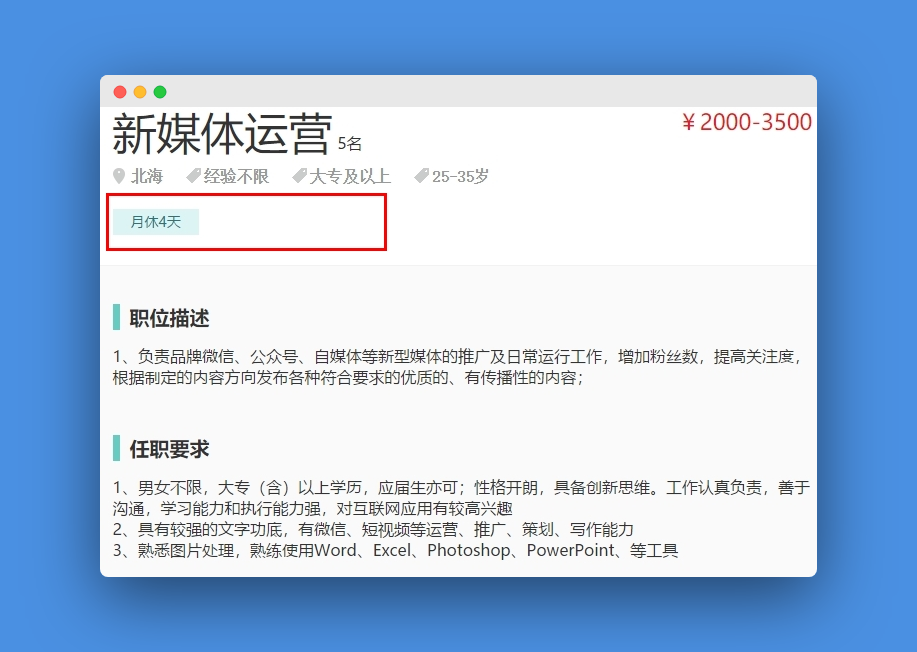Click the tag icon beside 大专及以上

tap(299, 175)
